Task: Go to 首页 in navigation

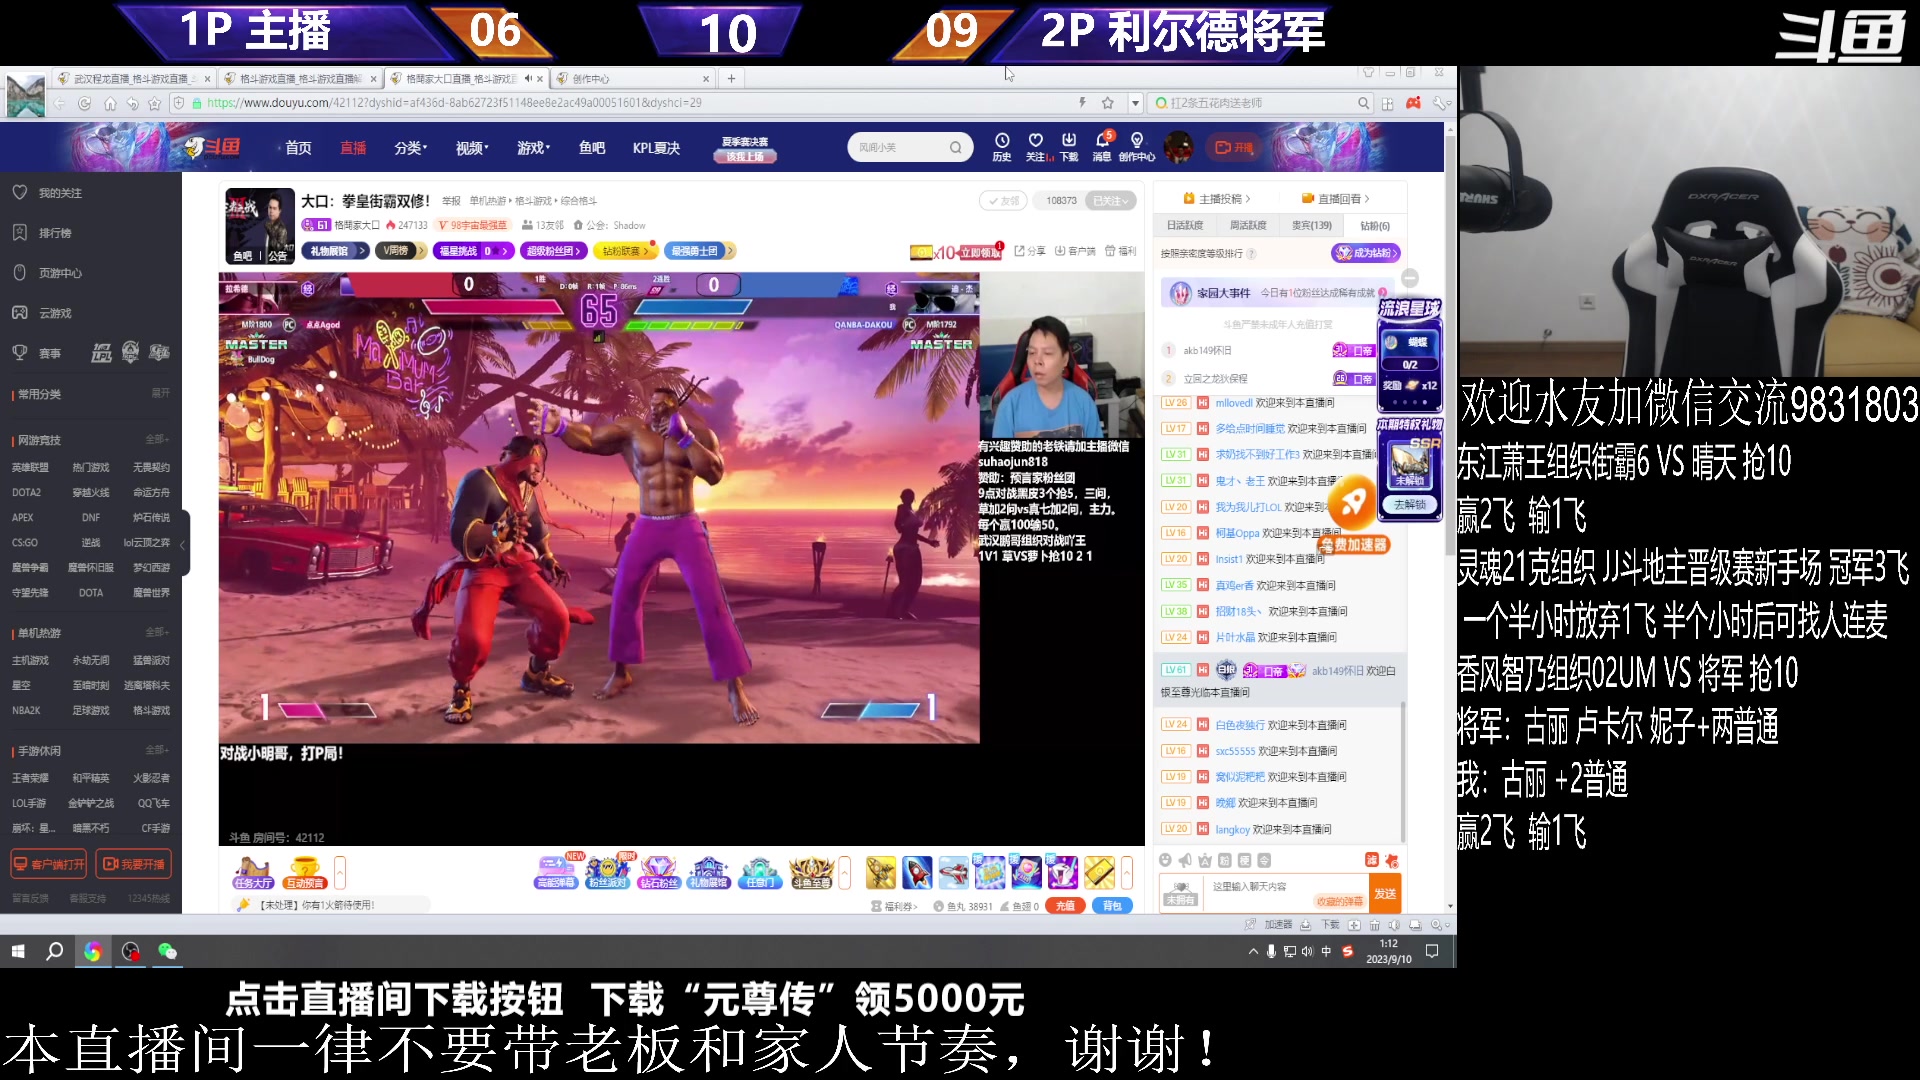Action: point(298,148)
